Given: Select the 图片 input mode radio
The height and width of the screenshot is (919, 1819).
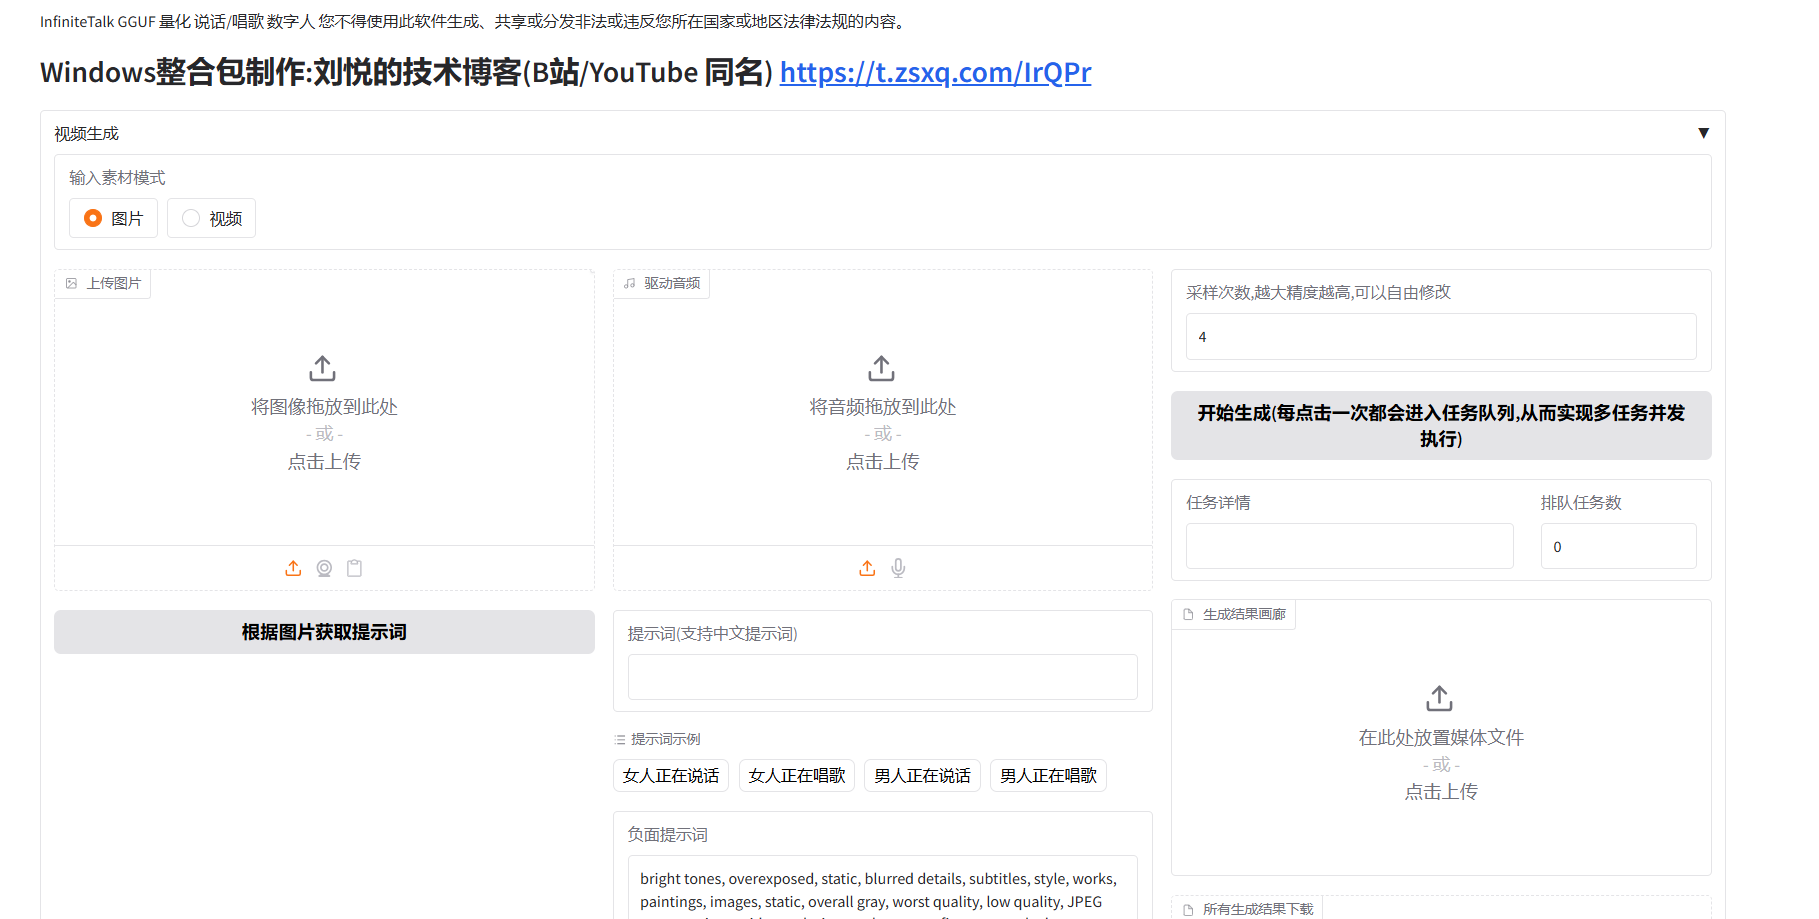Looking at the screenshot, I should click(x=94, y=218).
